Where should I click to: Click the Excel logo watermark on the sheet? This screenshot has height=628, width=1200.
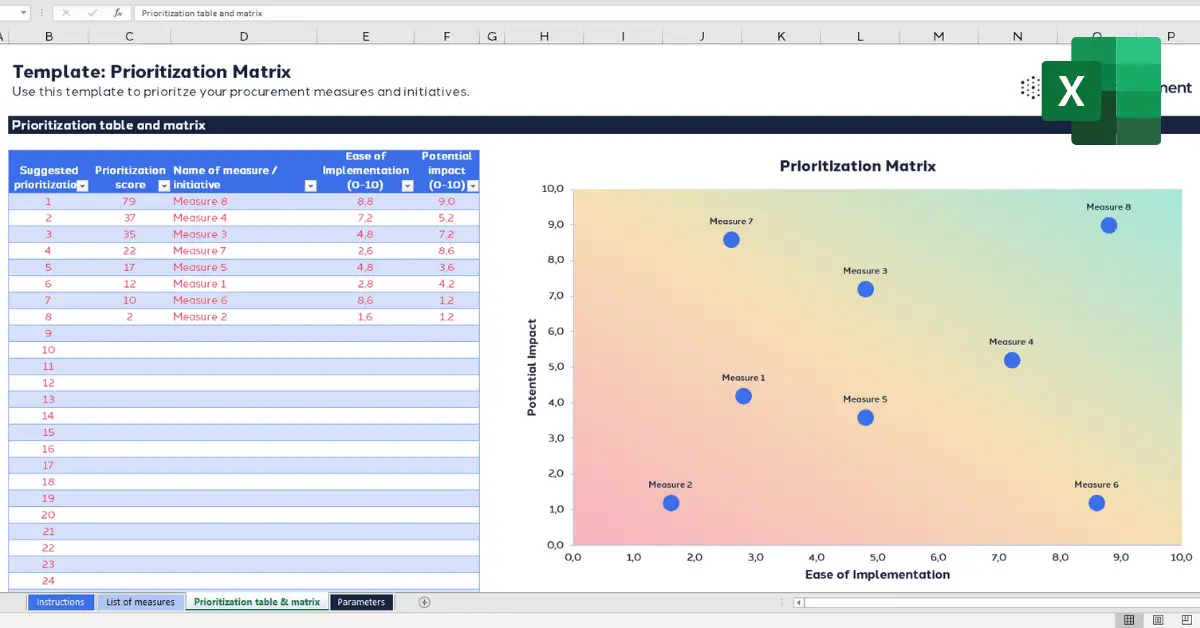1070,90
